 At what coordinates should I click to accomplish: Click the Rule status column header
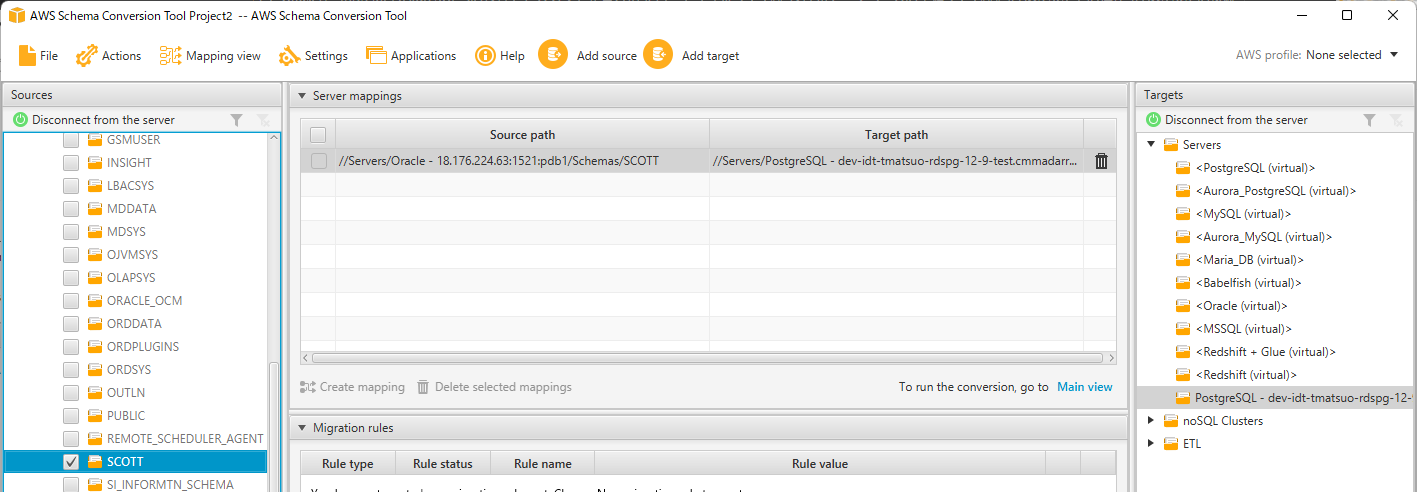click(443, 464)
